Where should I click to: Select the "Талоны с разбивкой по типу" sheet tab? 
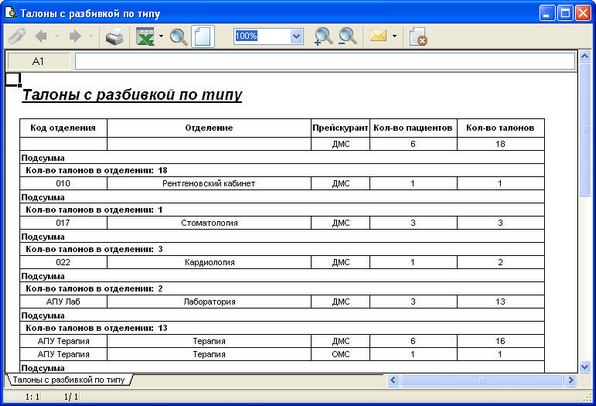[x=69, y=379]
